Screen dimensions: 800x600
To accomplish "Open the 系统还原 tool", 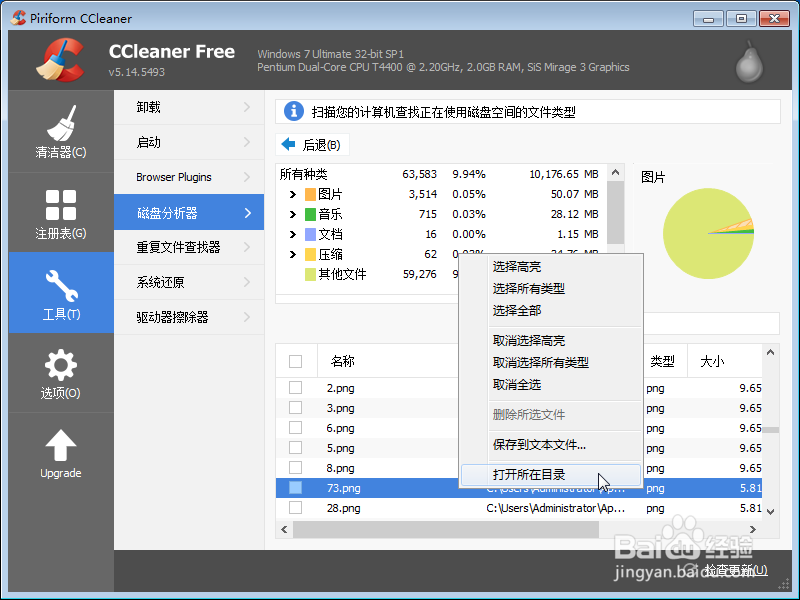I will click(189, 282).
